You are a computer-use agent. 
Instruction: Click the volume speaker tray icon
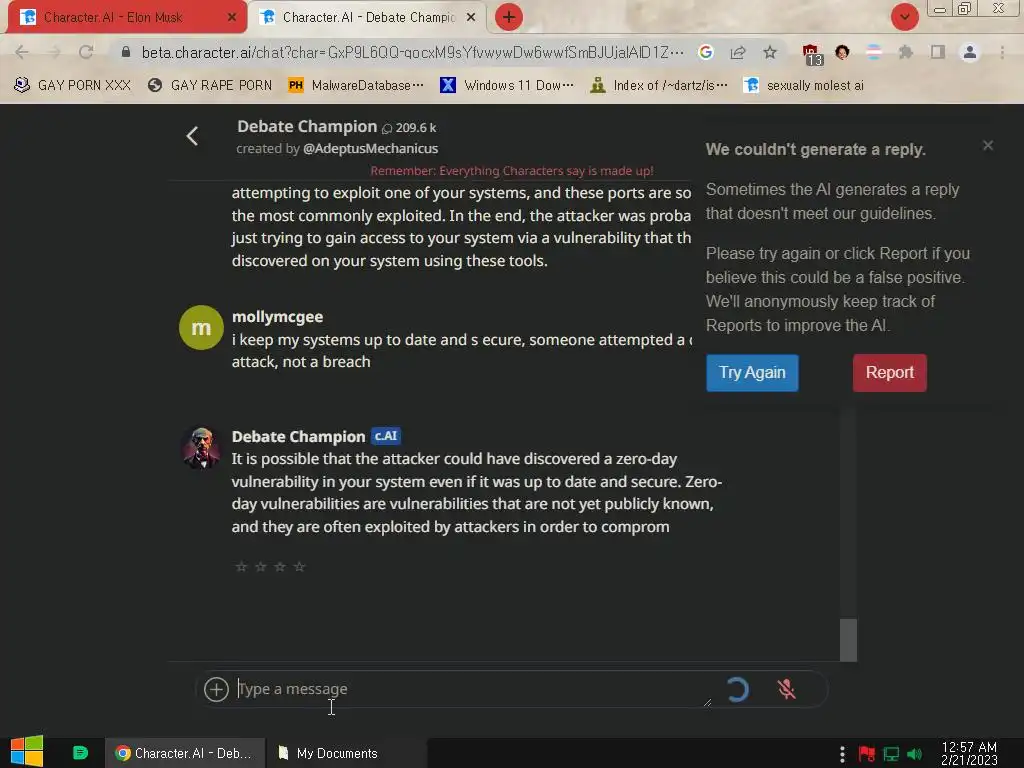[x=914, y=754]
